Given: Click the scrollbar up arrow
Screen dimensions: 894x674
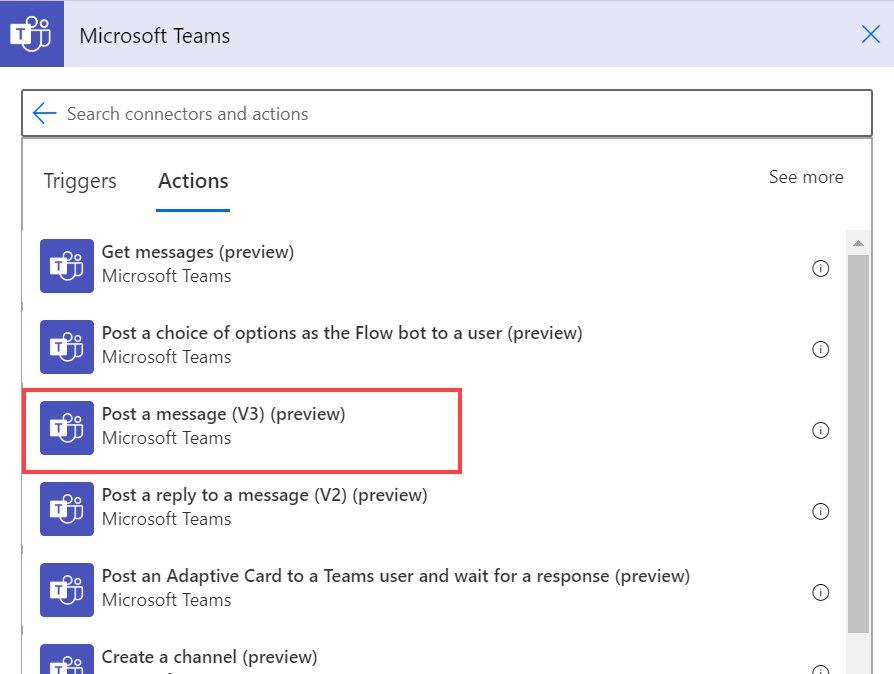Looking at the screenshot, I should pyautogui.click(x=858, y=243).
